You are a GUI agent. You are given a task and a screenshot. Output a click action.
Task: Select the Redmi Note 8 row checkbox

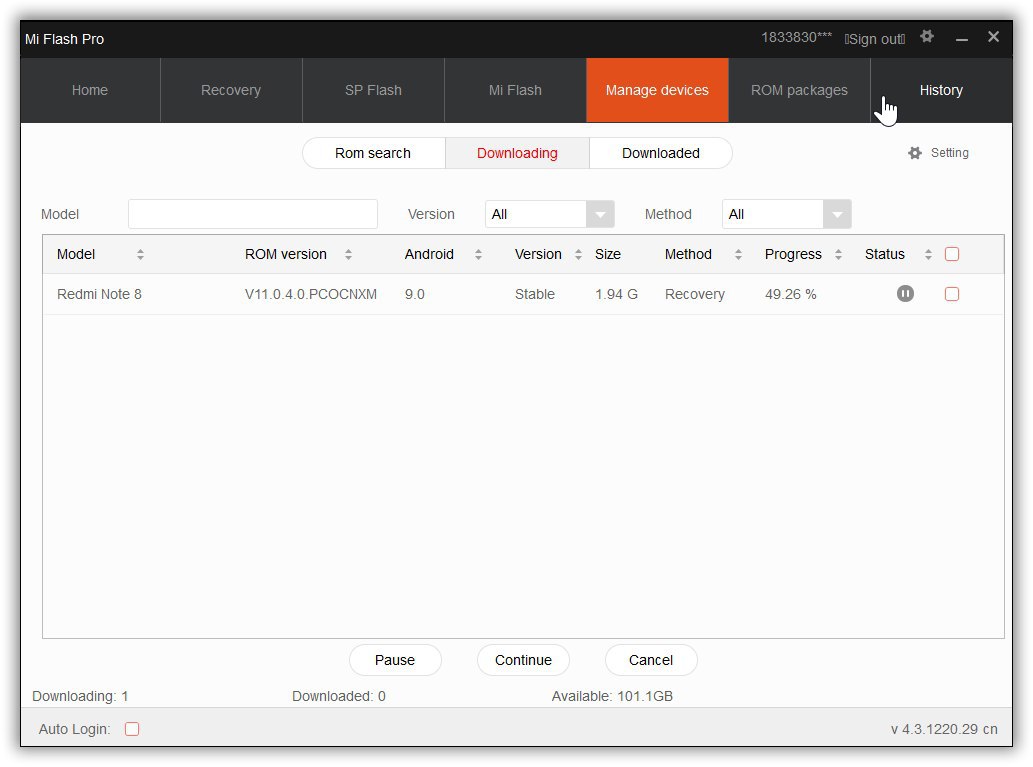[952, 294]
